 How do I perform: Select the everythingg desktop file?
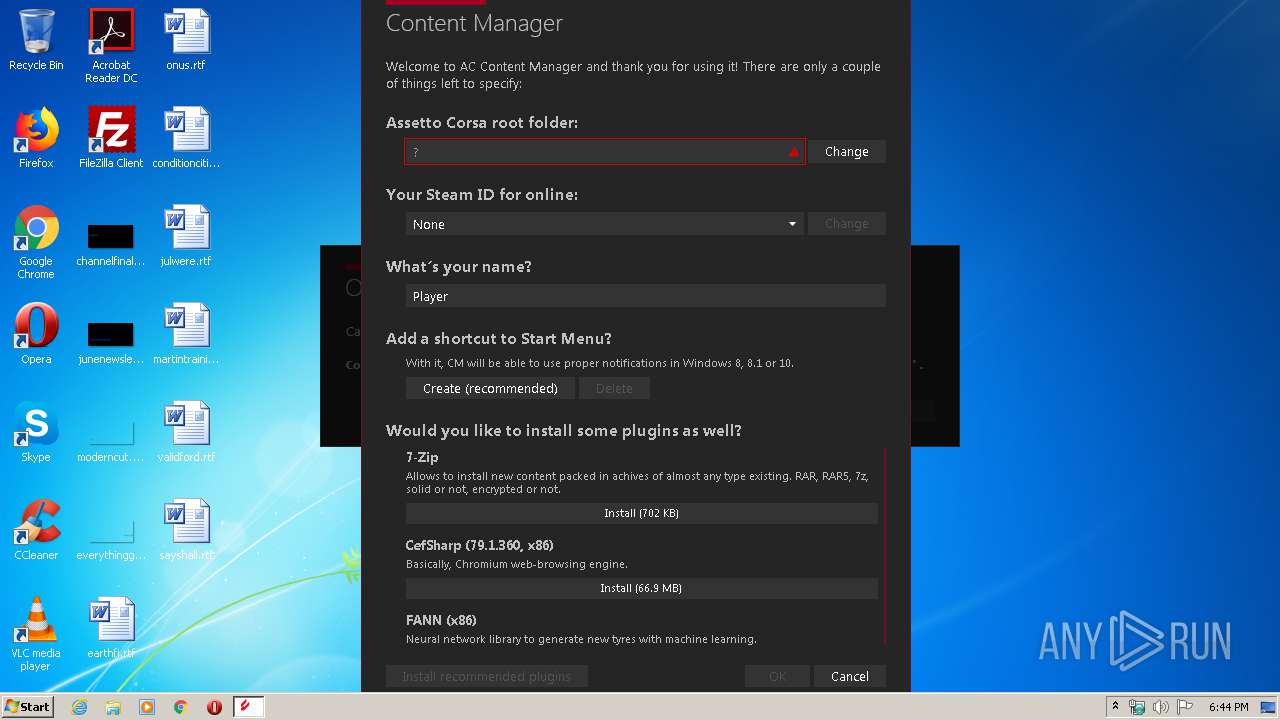(111, 536)
